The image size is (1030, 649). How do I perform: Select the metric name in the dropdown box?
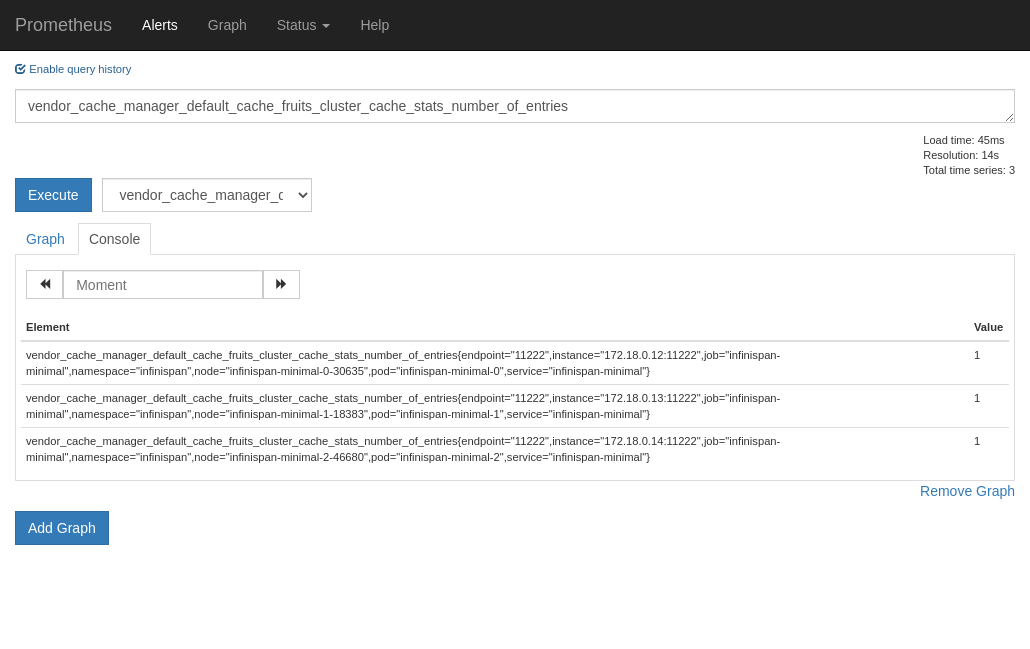[x=206, y=195]
